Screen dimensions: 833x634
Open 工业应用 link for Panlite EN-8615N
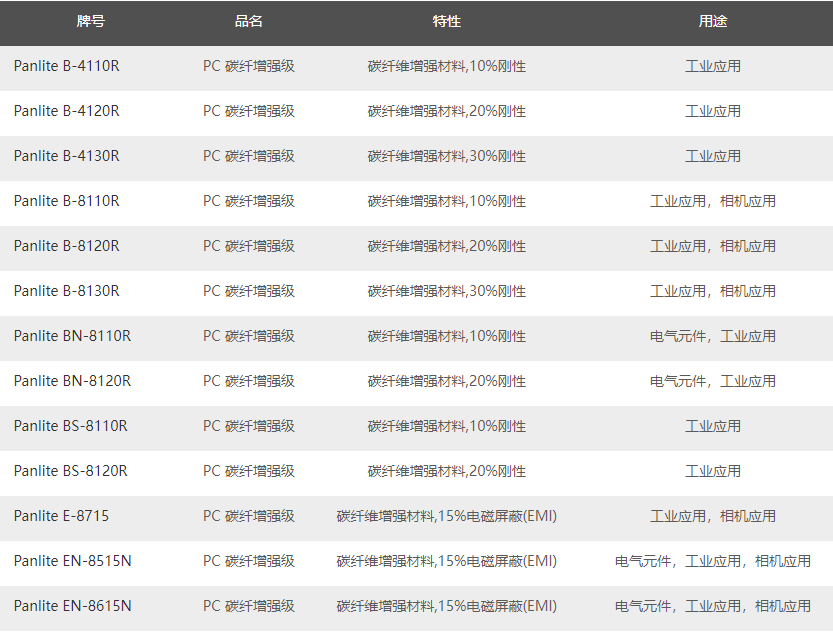(x=713, y=606)
